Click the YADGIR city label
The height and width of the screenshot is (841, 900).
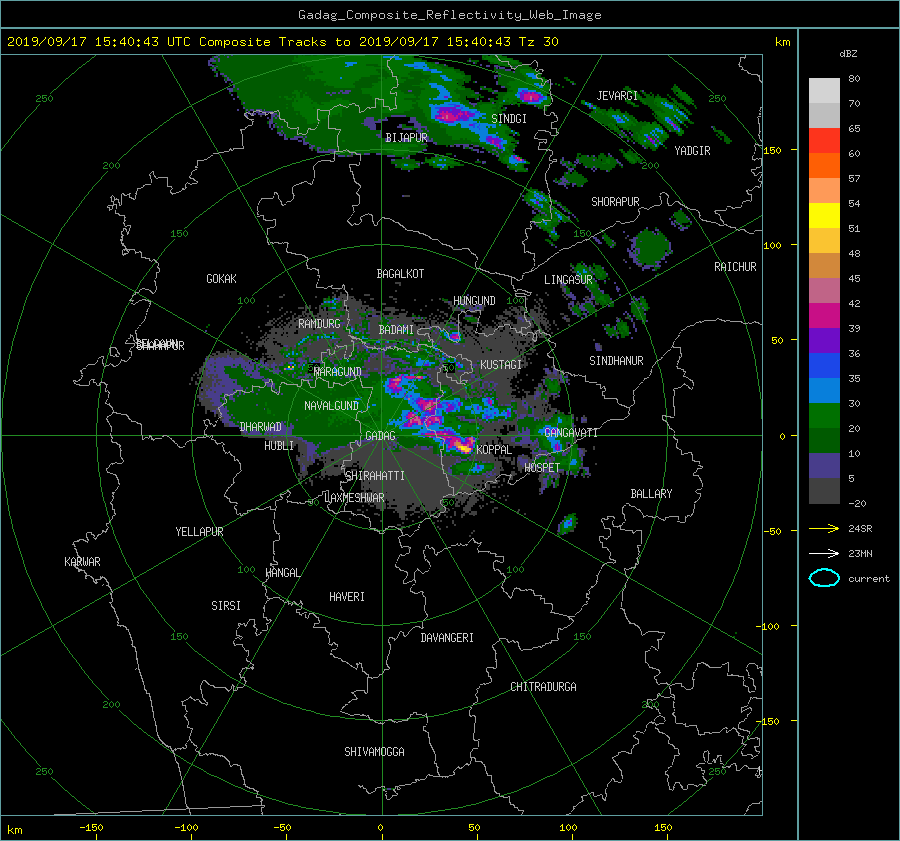(692, 151)
